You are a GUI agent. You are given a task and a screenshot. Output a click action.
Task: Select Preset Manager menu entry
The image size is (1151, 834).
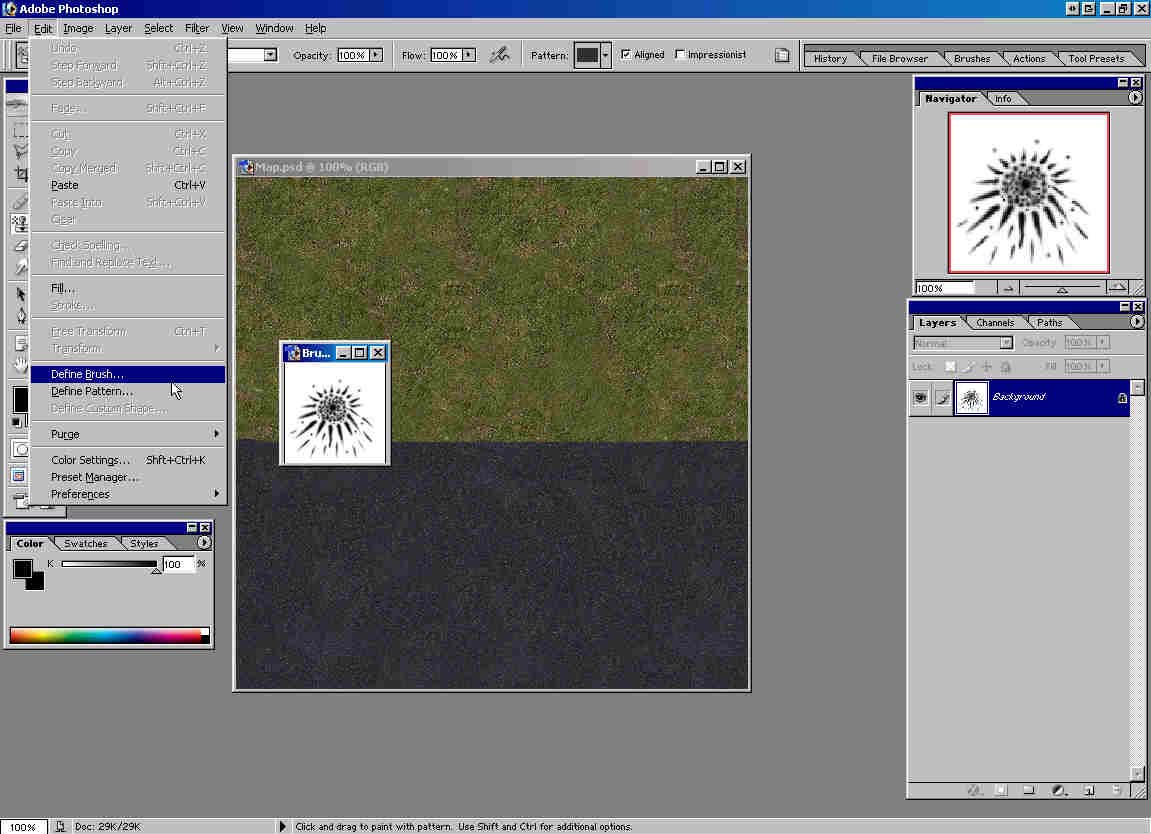(95, 477)
